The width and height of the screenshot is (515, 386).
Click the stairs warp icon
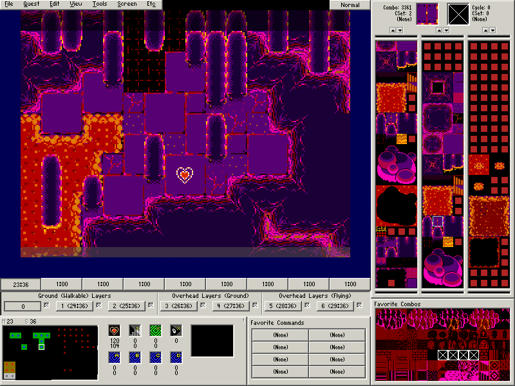click(x=135, y=331)
